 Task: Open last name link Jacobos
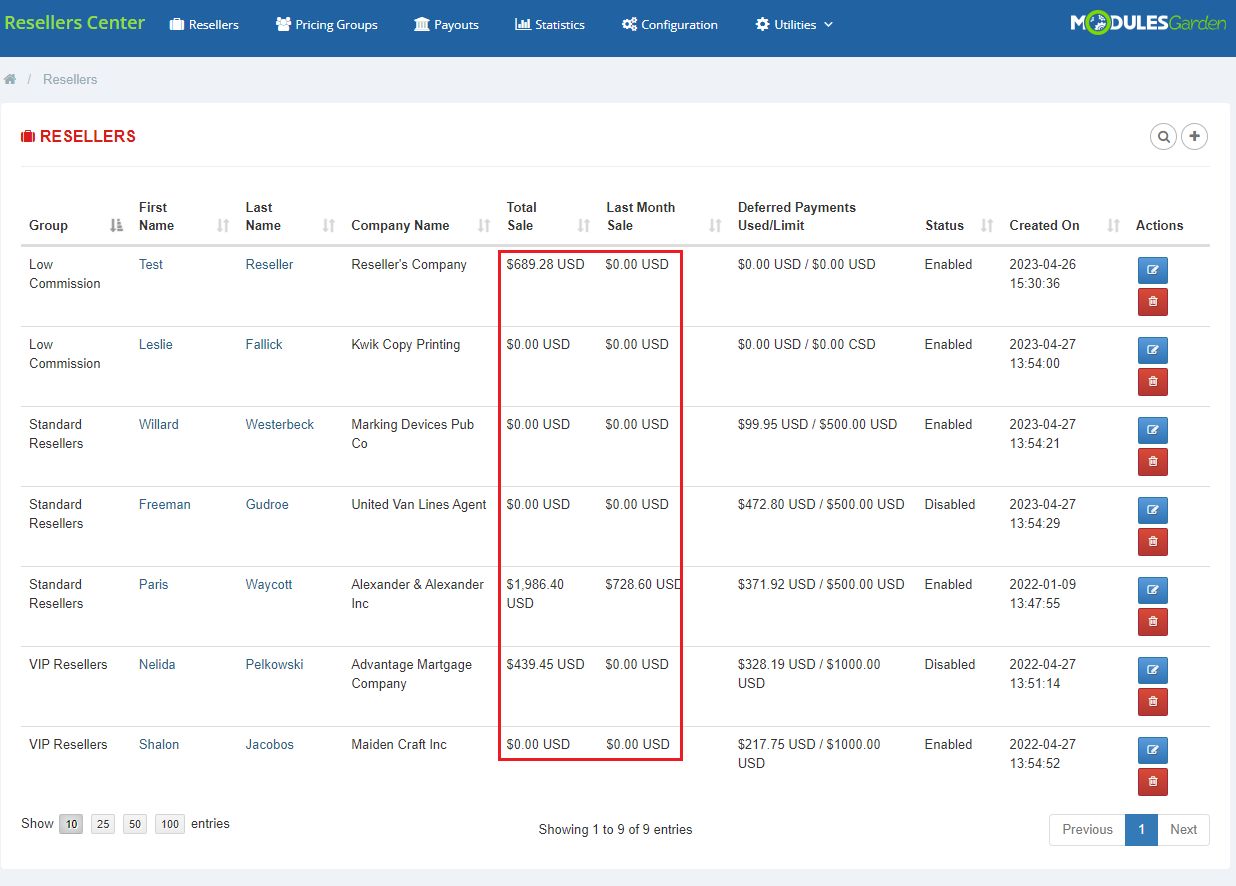[270, 745]
